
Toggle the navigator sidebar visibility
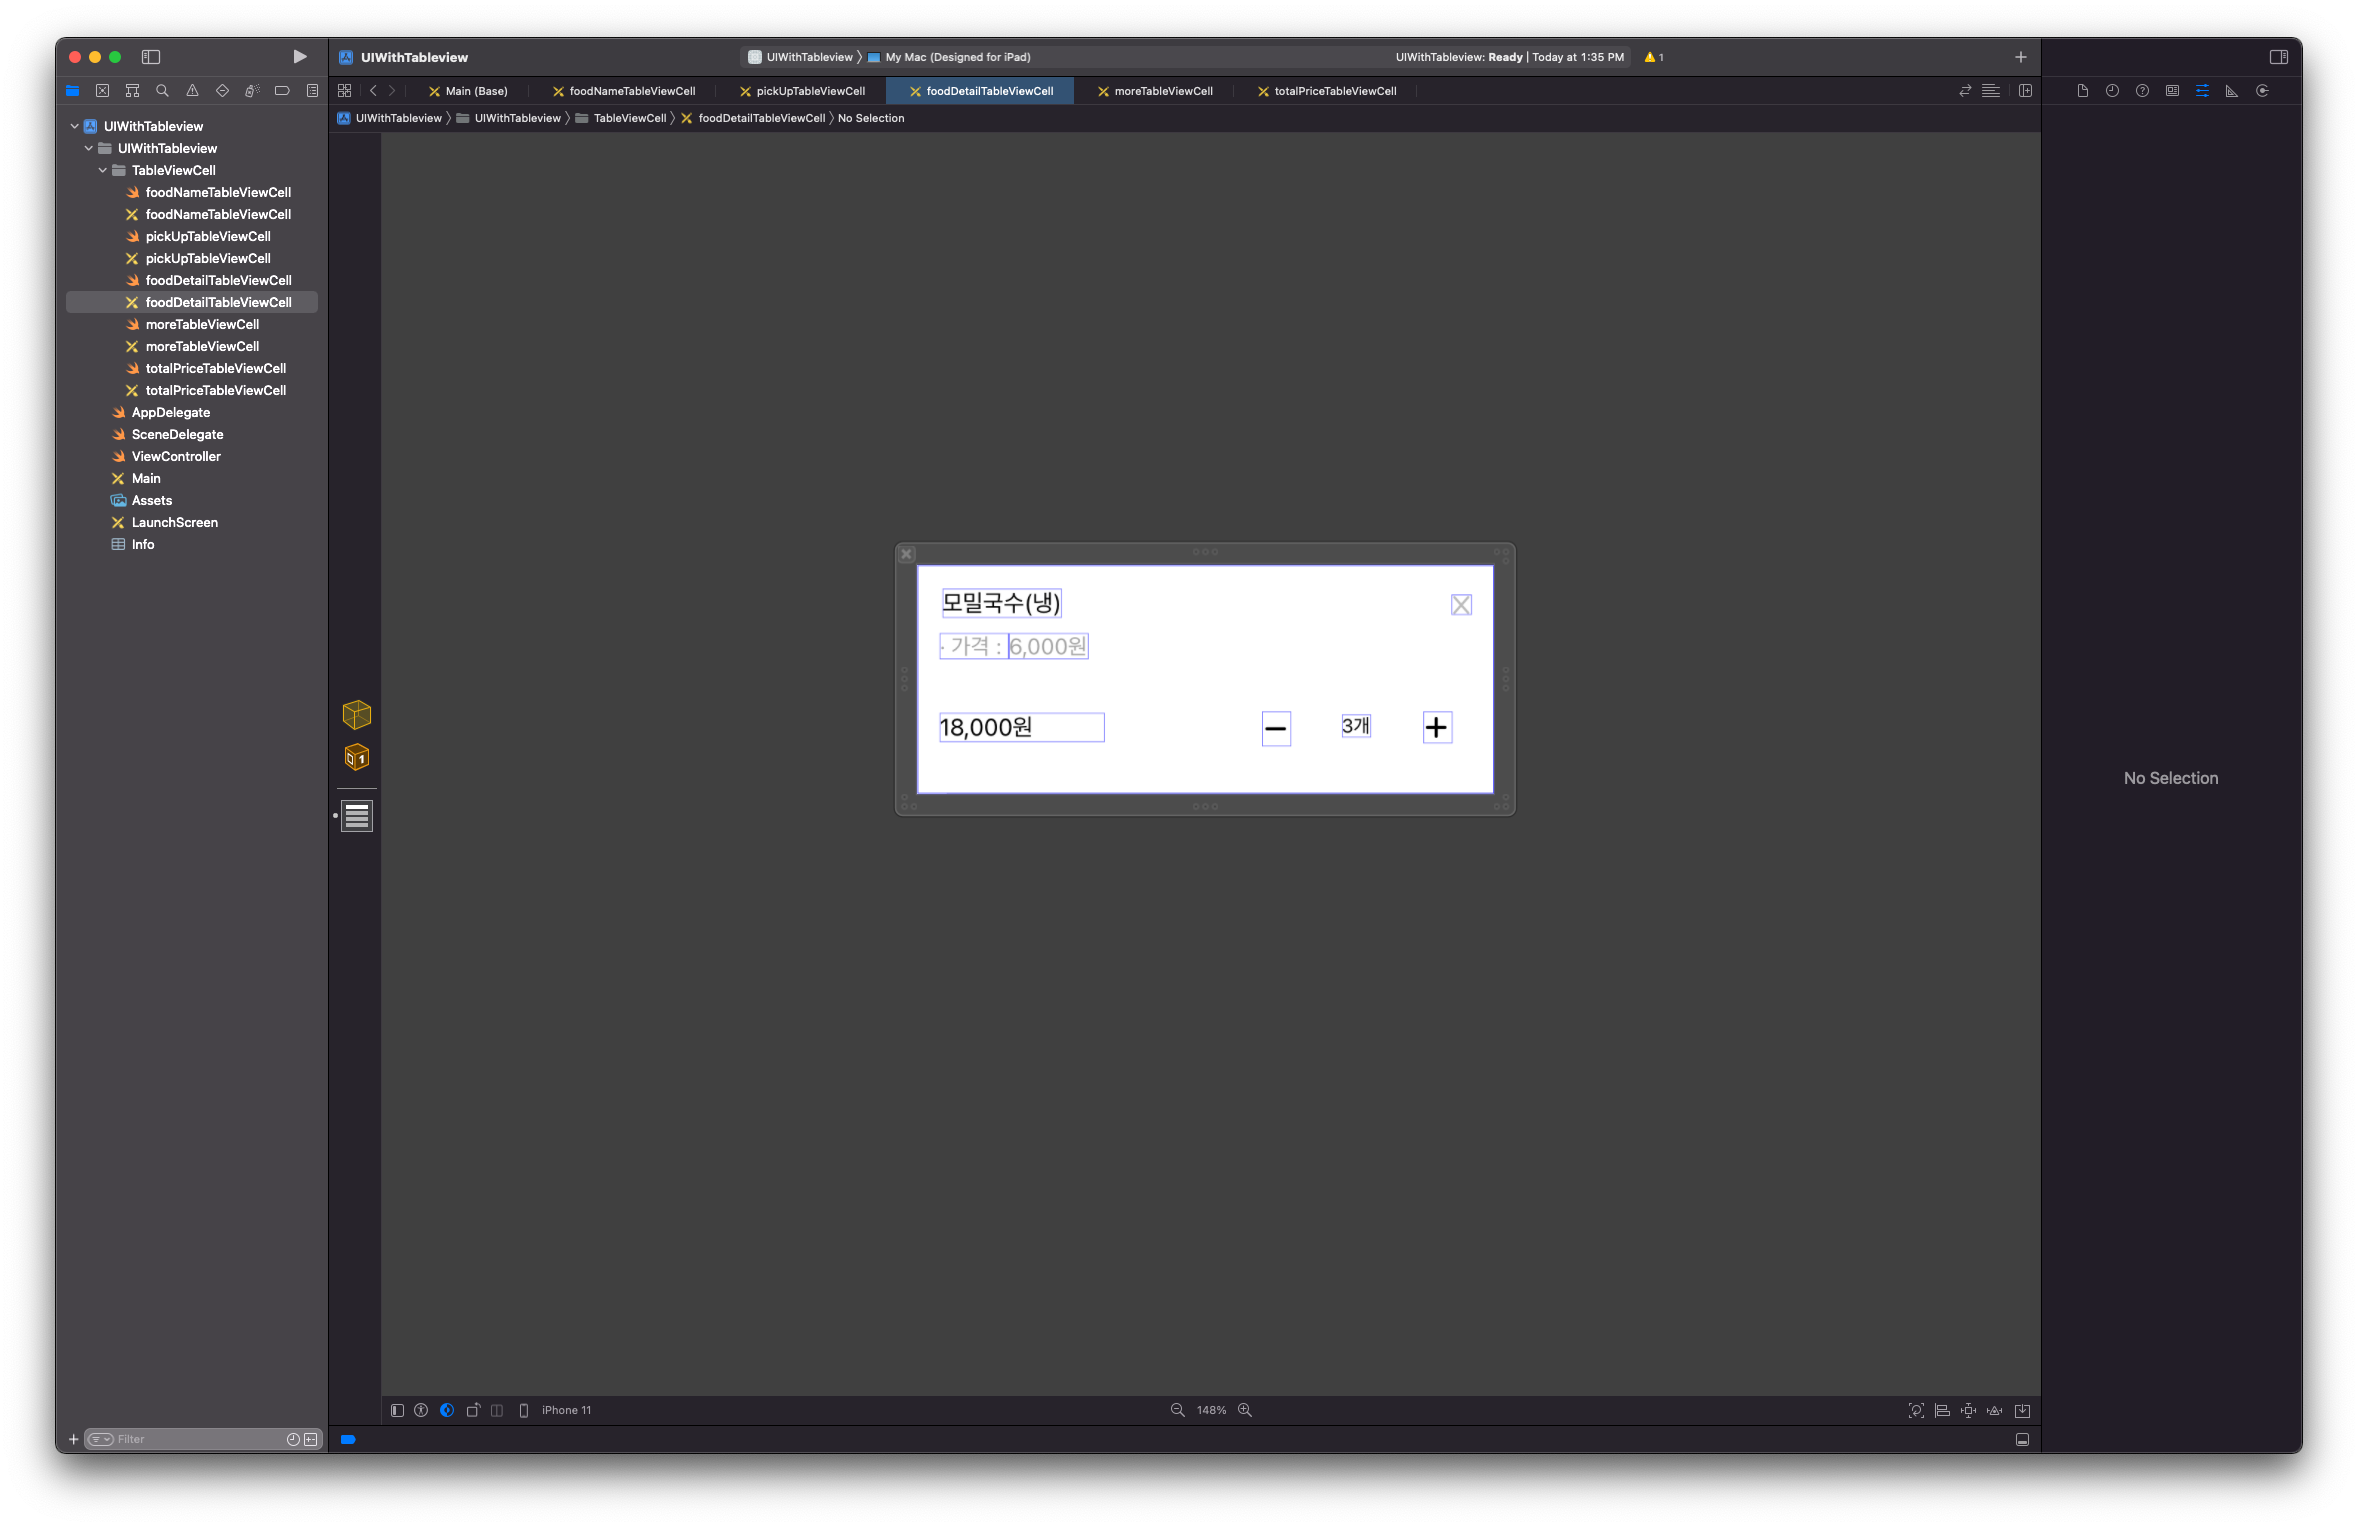(151, 57)
